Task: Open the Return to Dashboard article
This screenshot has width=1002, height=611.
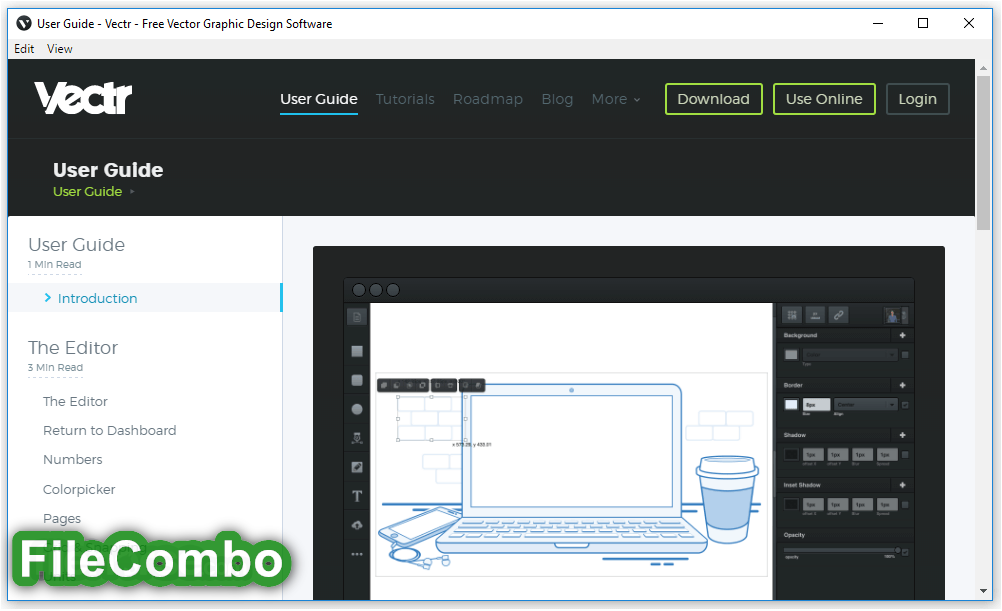Action: tap(109, 430)
